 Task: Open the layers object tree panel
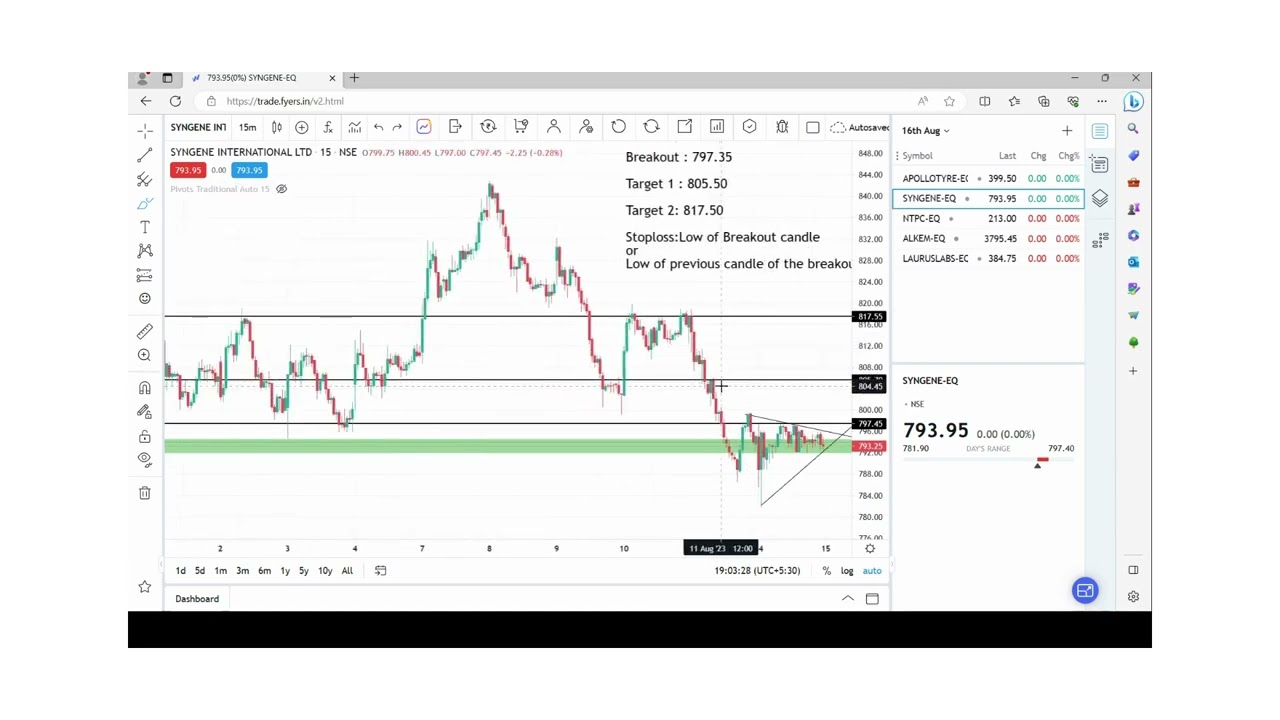[x=1100, y=198]
